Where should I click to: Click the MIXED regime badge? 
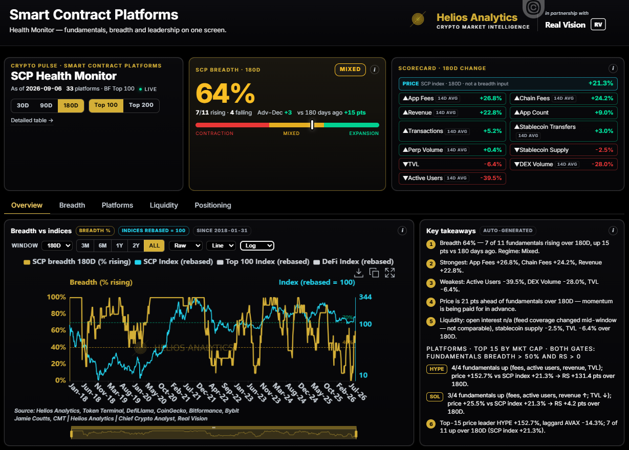(x=350, y=69)
